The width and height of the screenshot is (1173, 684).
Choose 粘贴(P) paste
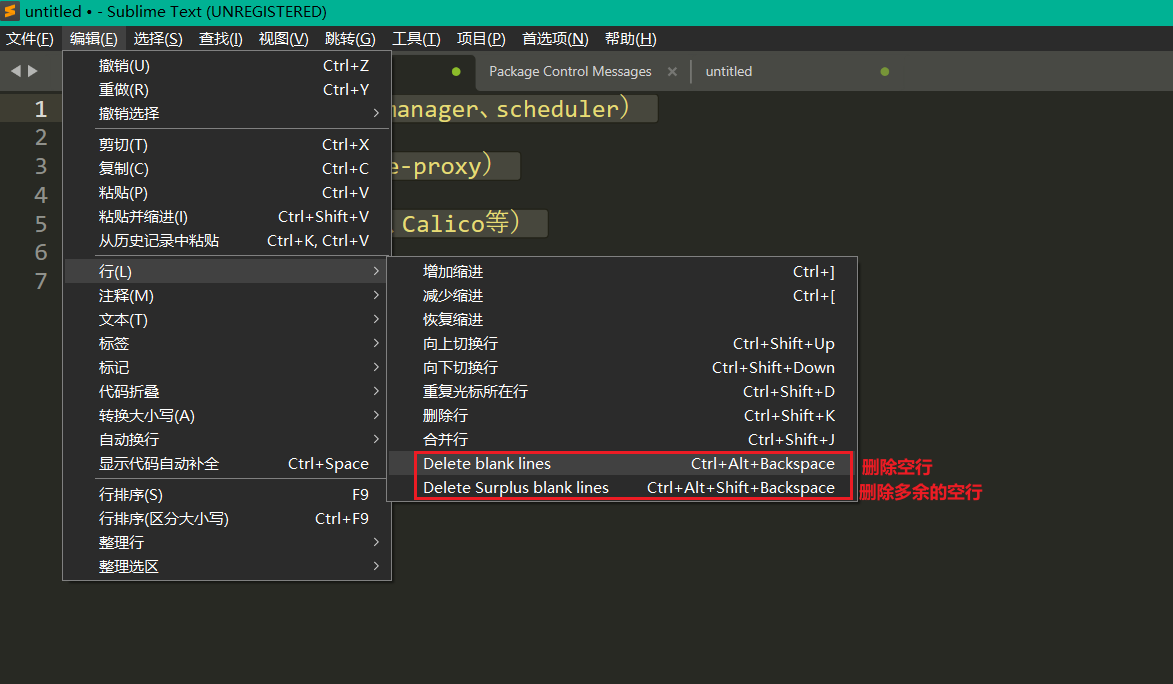227,193
